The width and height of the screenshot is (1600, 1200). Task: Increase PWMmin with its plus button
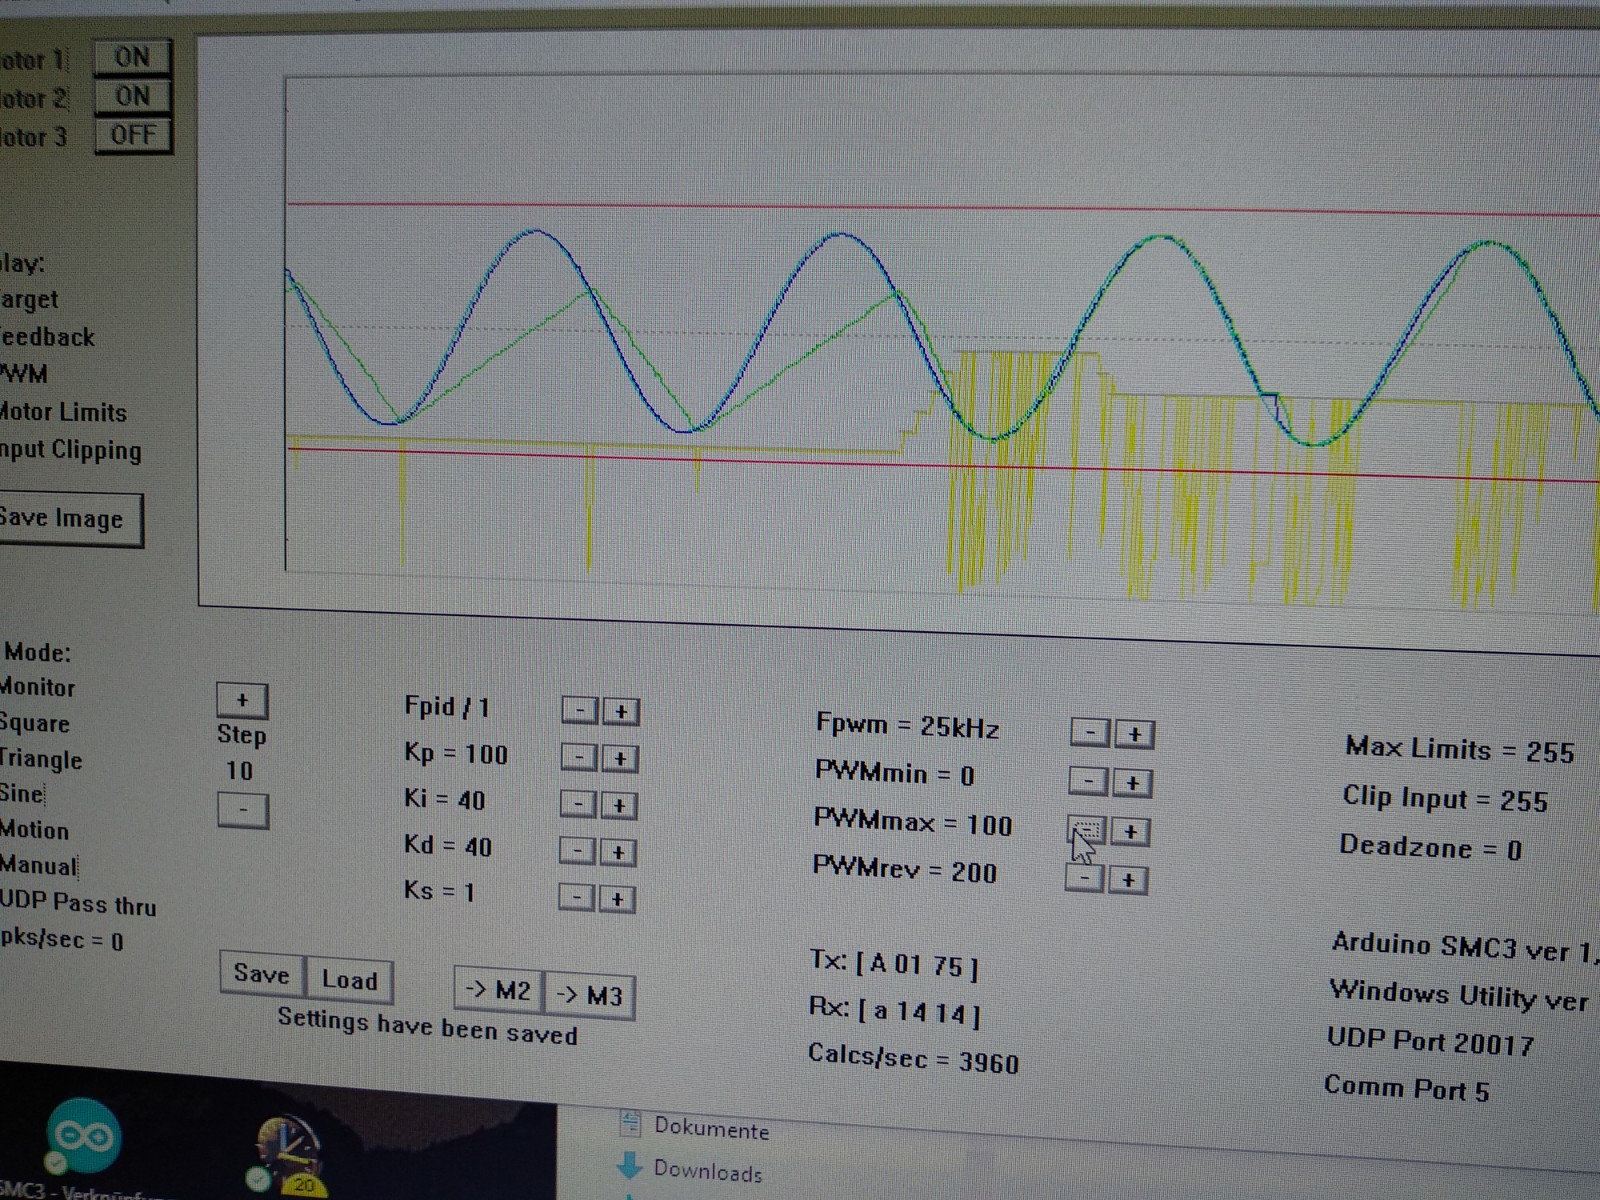tap(1132, 782)
